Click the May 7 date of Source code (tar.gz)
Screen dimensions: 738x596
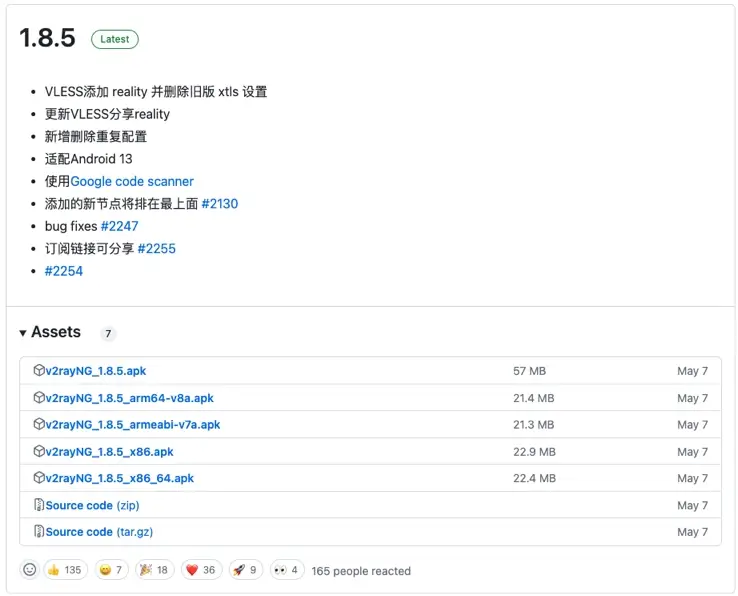pos(692,532)
